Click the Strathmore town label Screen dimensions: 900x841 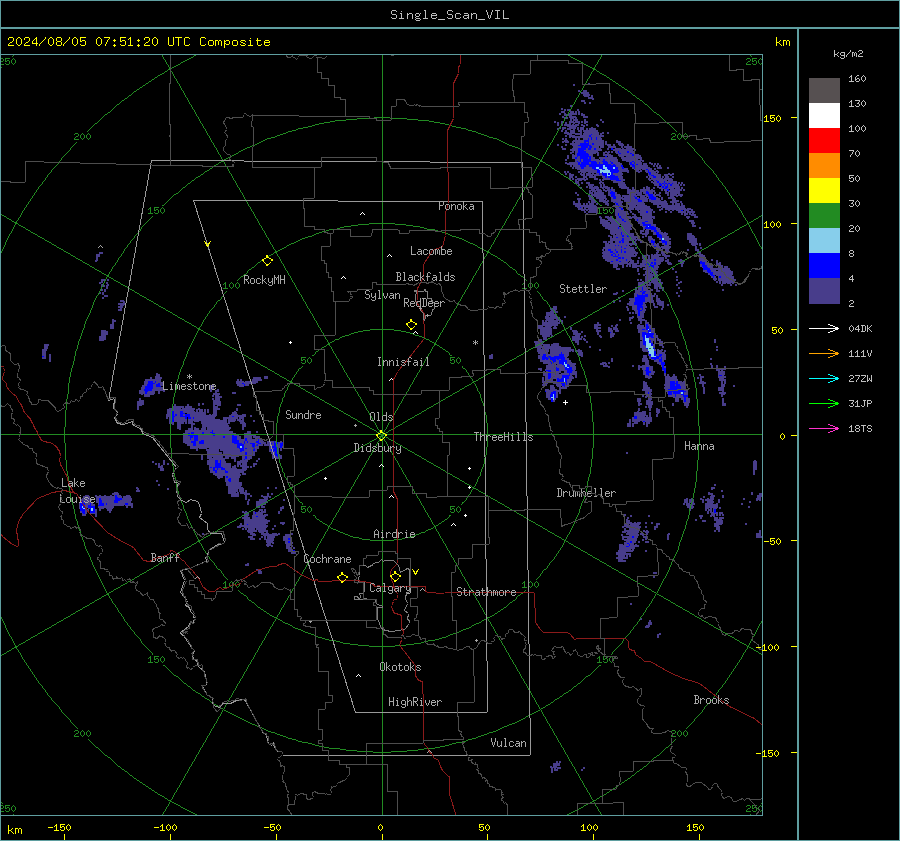tap(486, 592)
